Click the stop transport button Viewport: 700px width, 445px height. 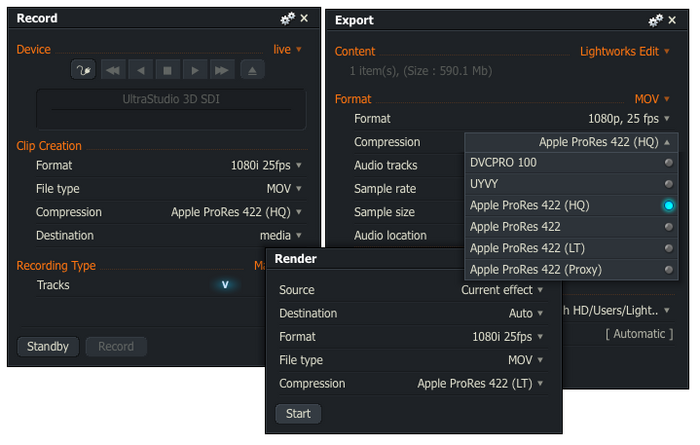click(168, 70)
